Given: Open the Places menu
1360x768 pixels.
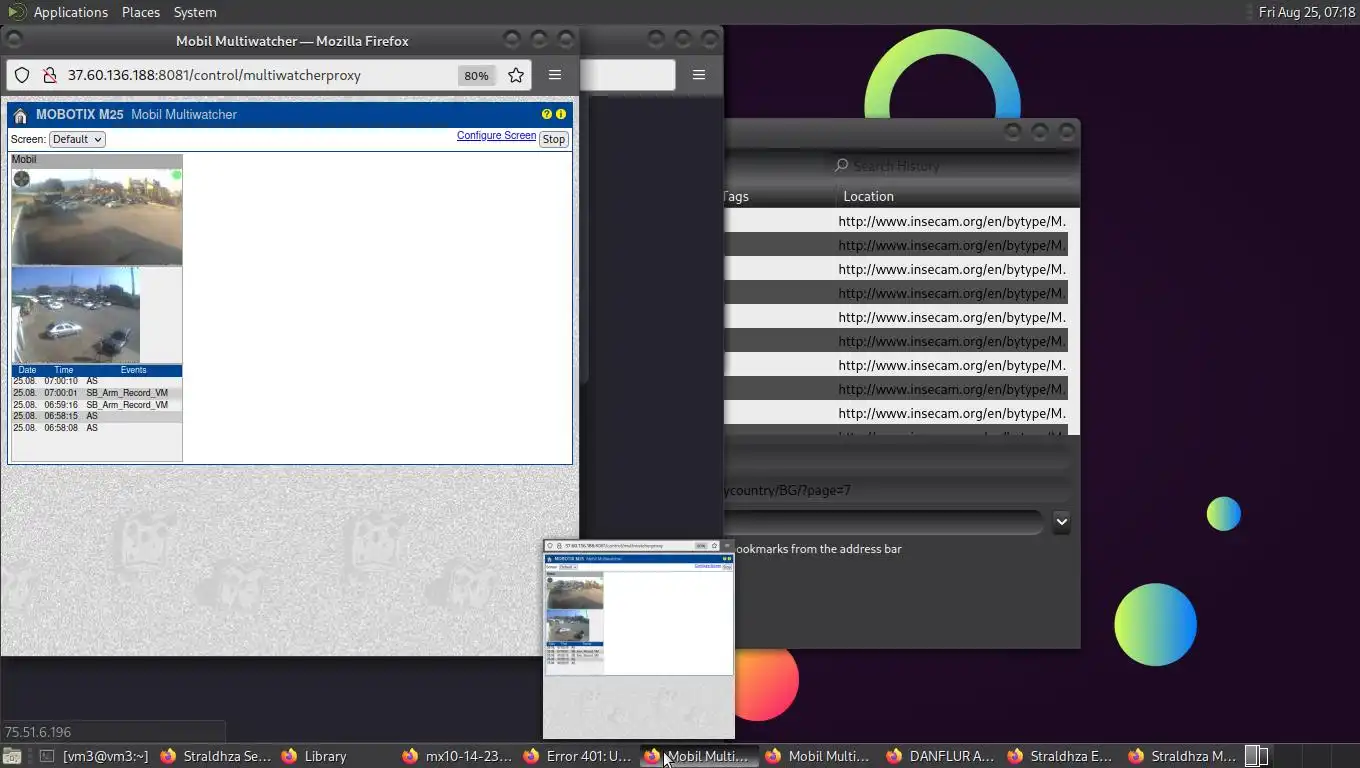Looking at the screenshot, I should pos(141,12).
